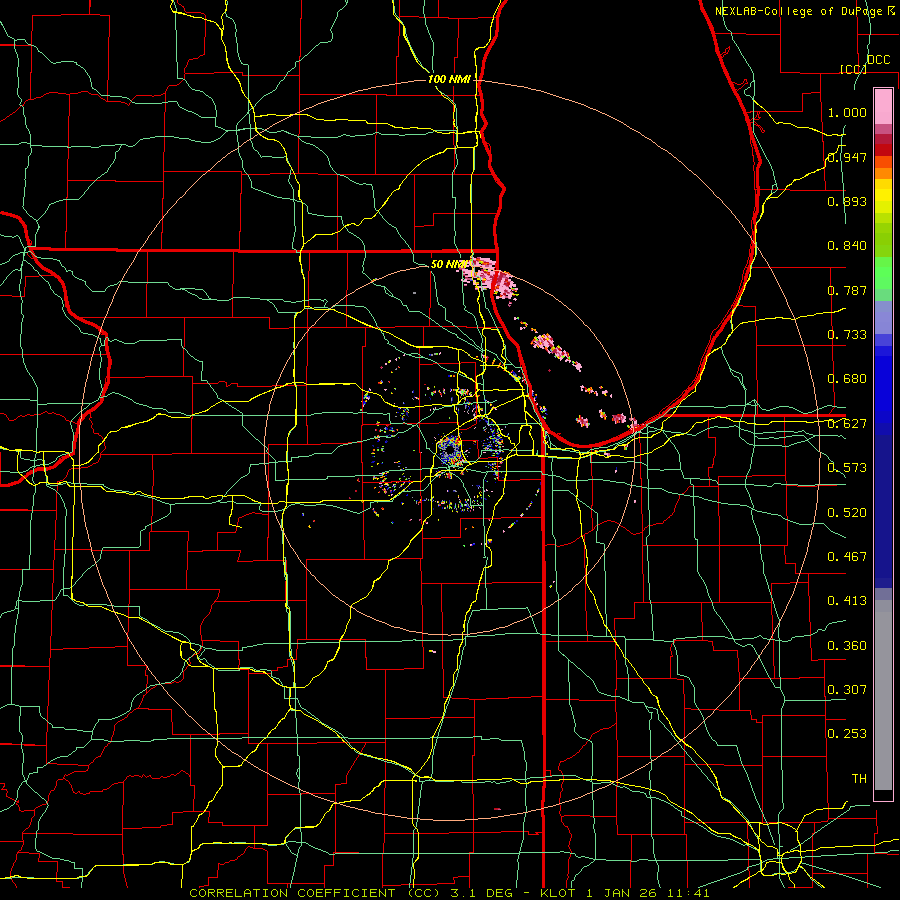Select the 0.733 scale value
Image resolution: width=900 pixels, height=900 pixels.
(847, 335)
